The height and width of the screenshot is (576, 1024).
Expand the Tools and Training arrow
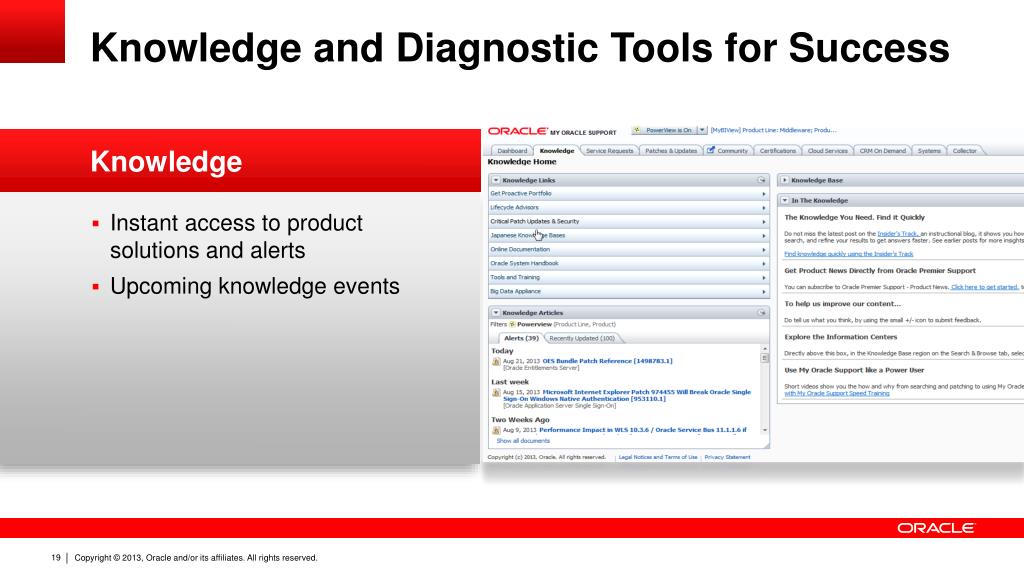(x=763, y=278)
